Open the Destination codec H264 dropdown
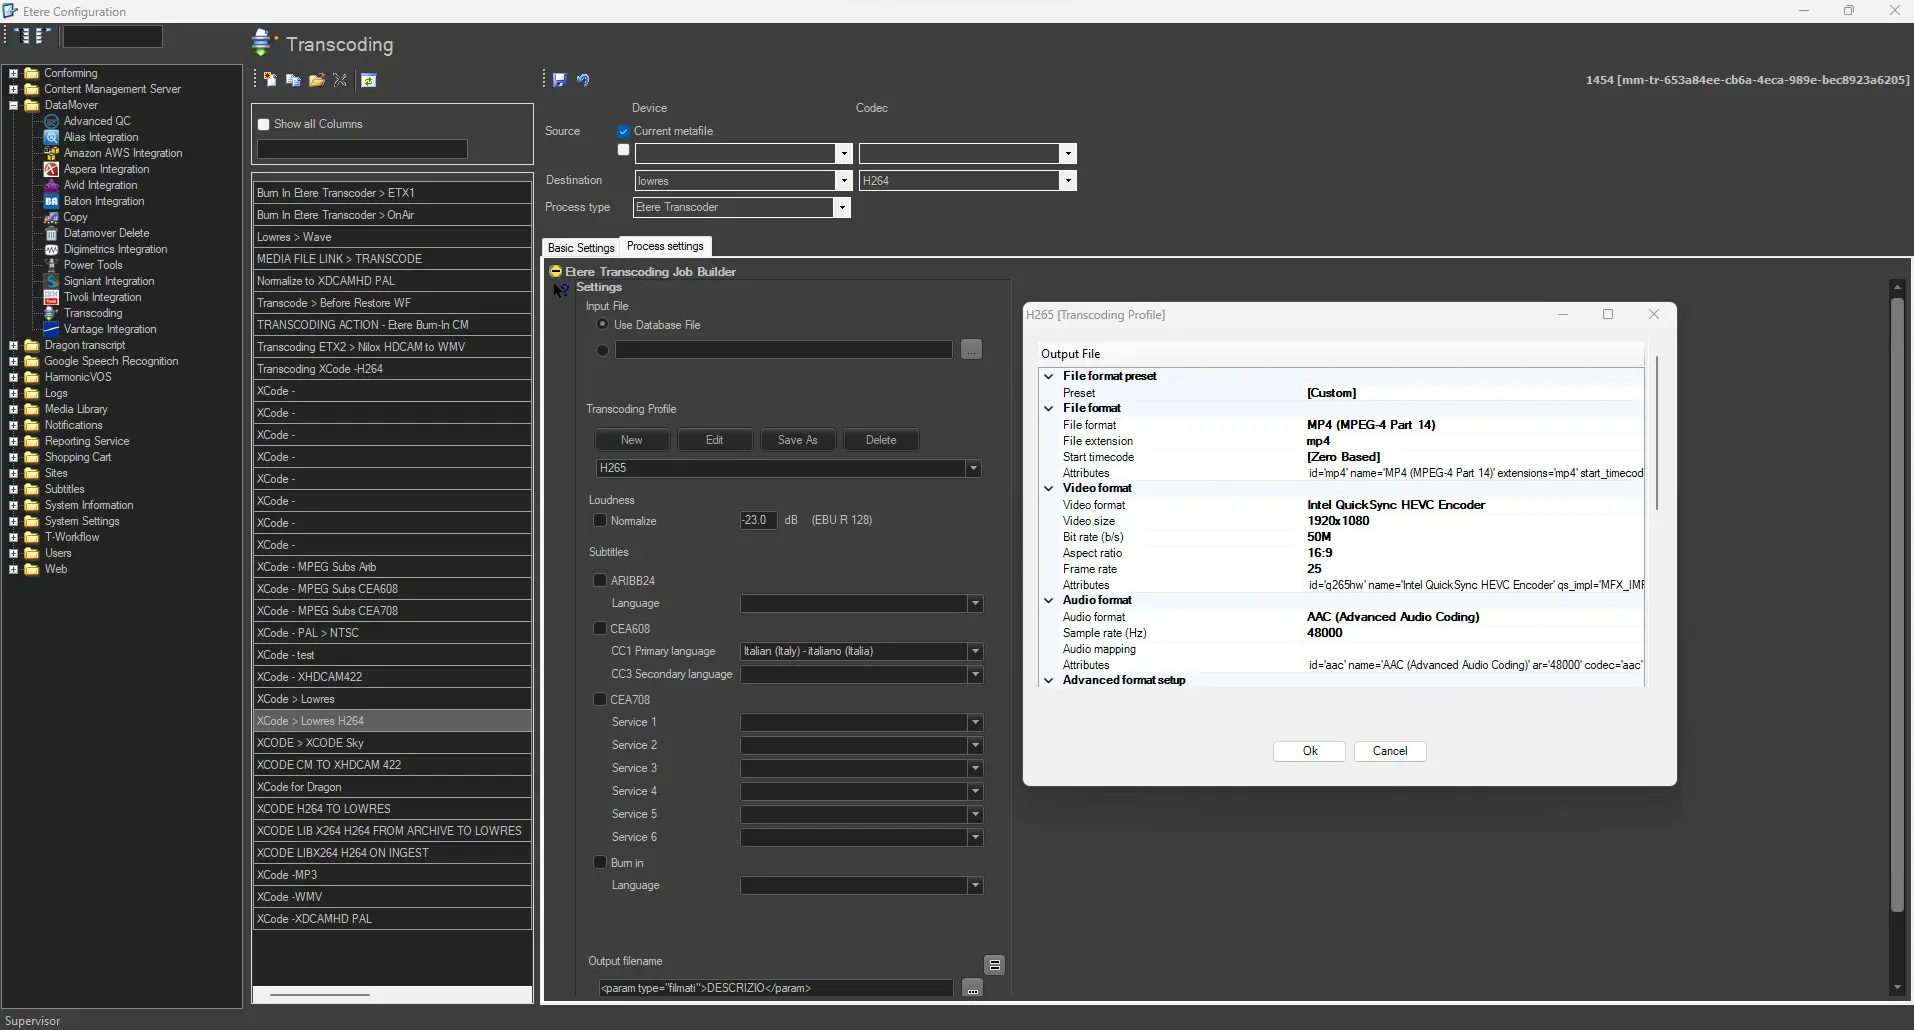This screenshot has height=1030, width=1914. (1068, 181)
